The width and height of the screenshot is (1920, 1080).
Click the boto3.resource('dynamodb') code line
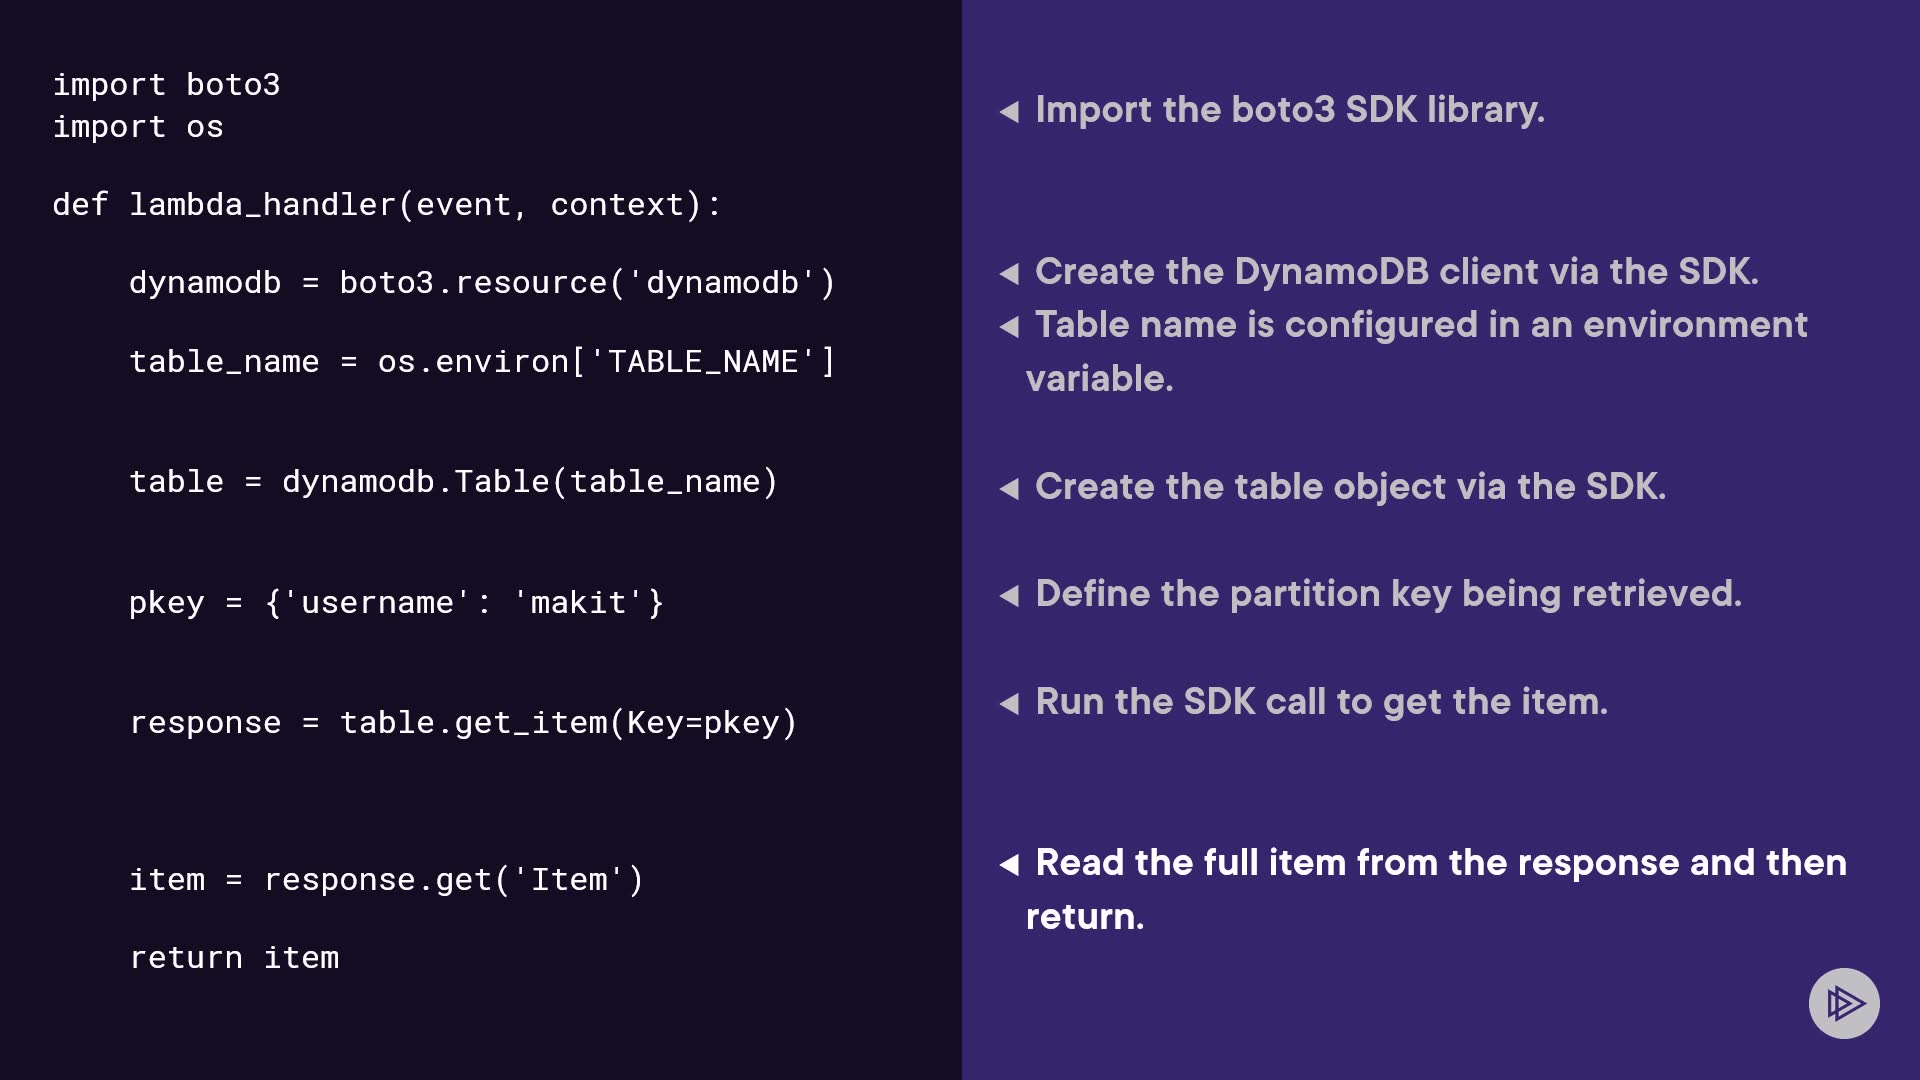click(481, 283)
